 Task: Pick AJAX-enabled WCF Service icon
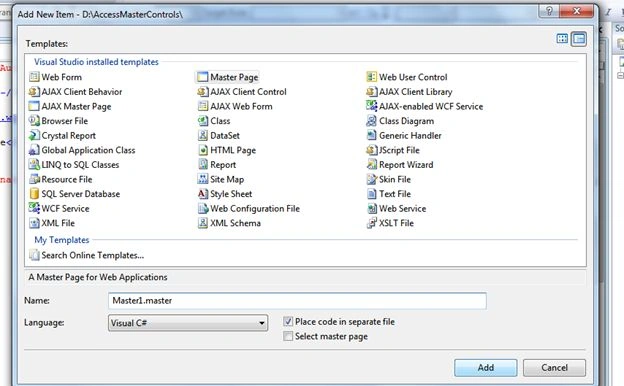tap(371, 106)
